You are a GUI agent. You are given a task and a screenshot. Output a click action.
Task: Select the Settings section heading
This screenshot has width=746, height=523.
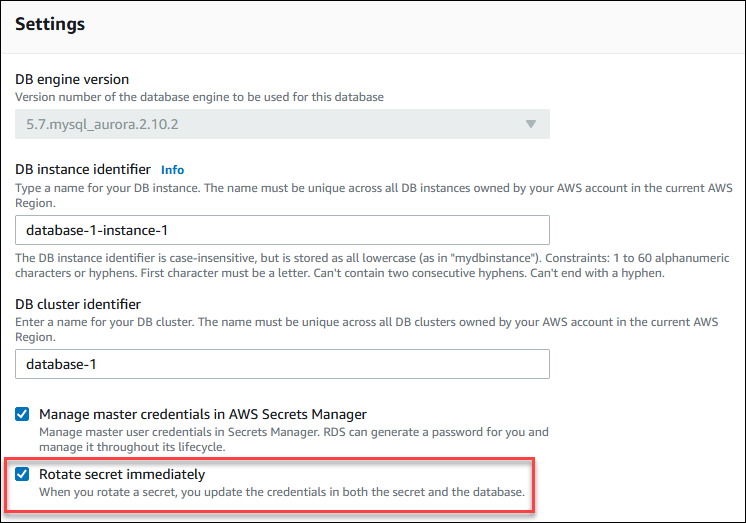point(49,23)
